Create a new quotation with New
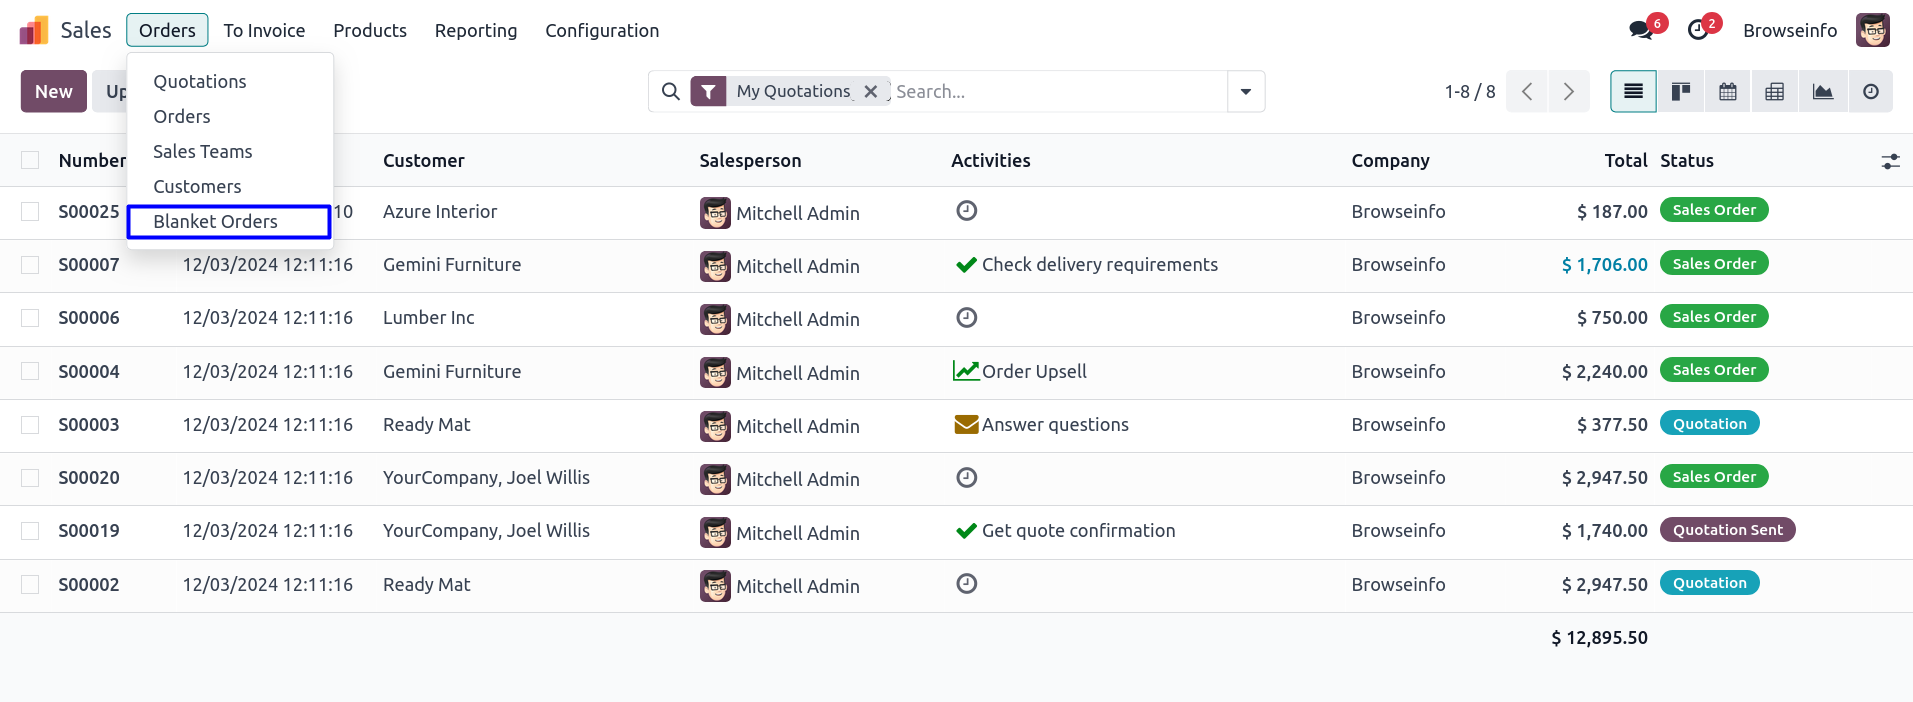 pos(54,92)
